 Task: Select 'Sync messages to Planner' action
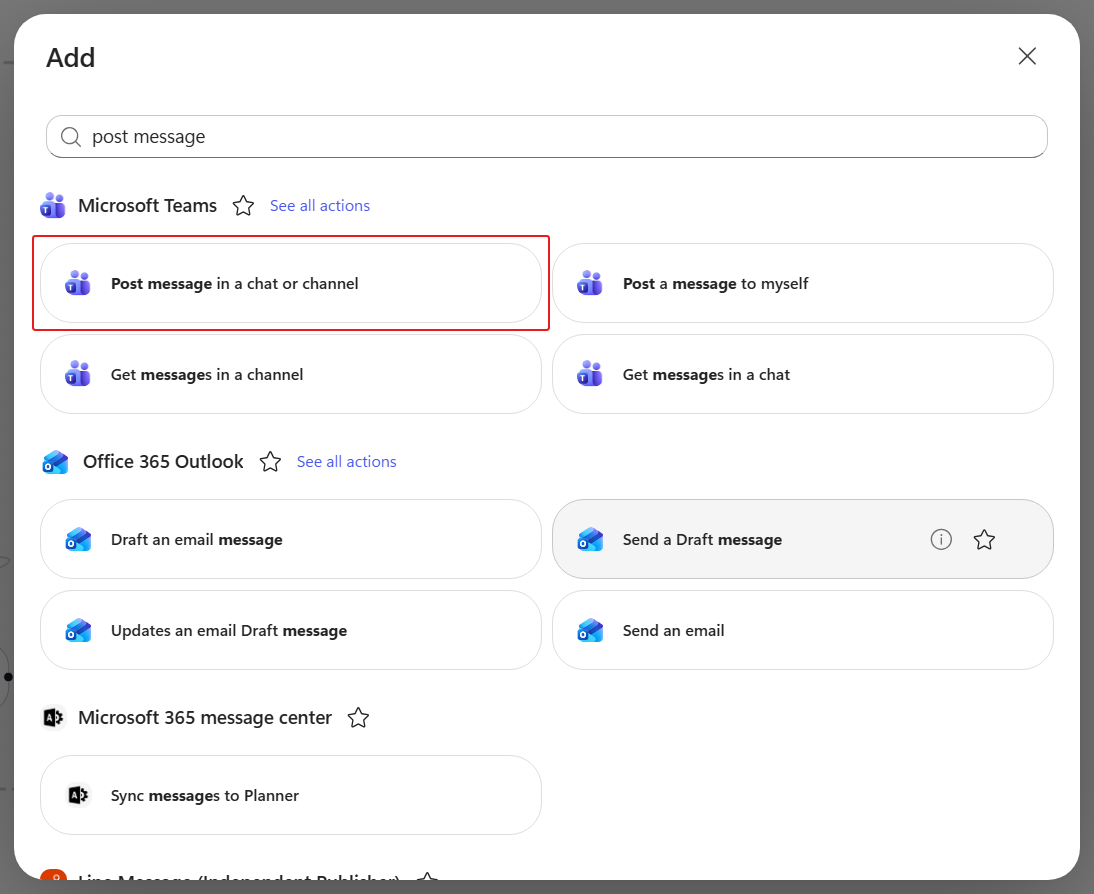[291, 795]
